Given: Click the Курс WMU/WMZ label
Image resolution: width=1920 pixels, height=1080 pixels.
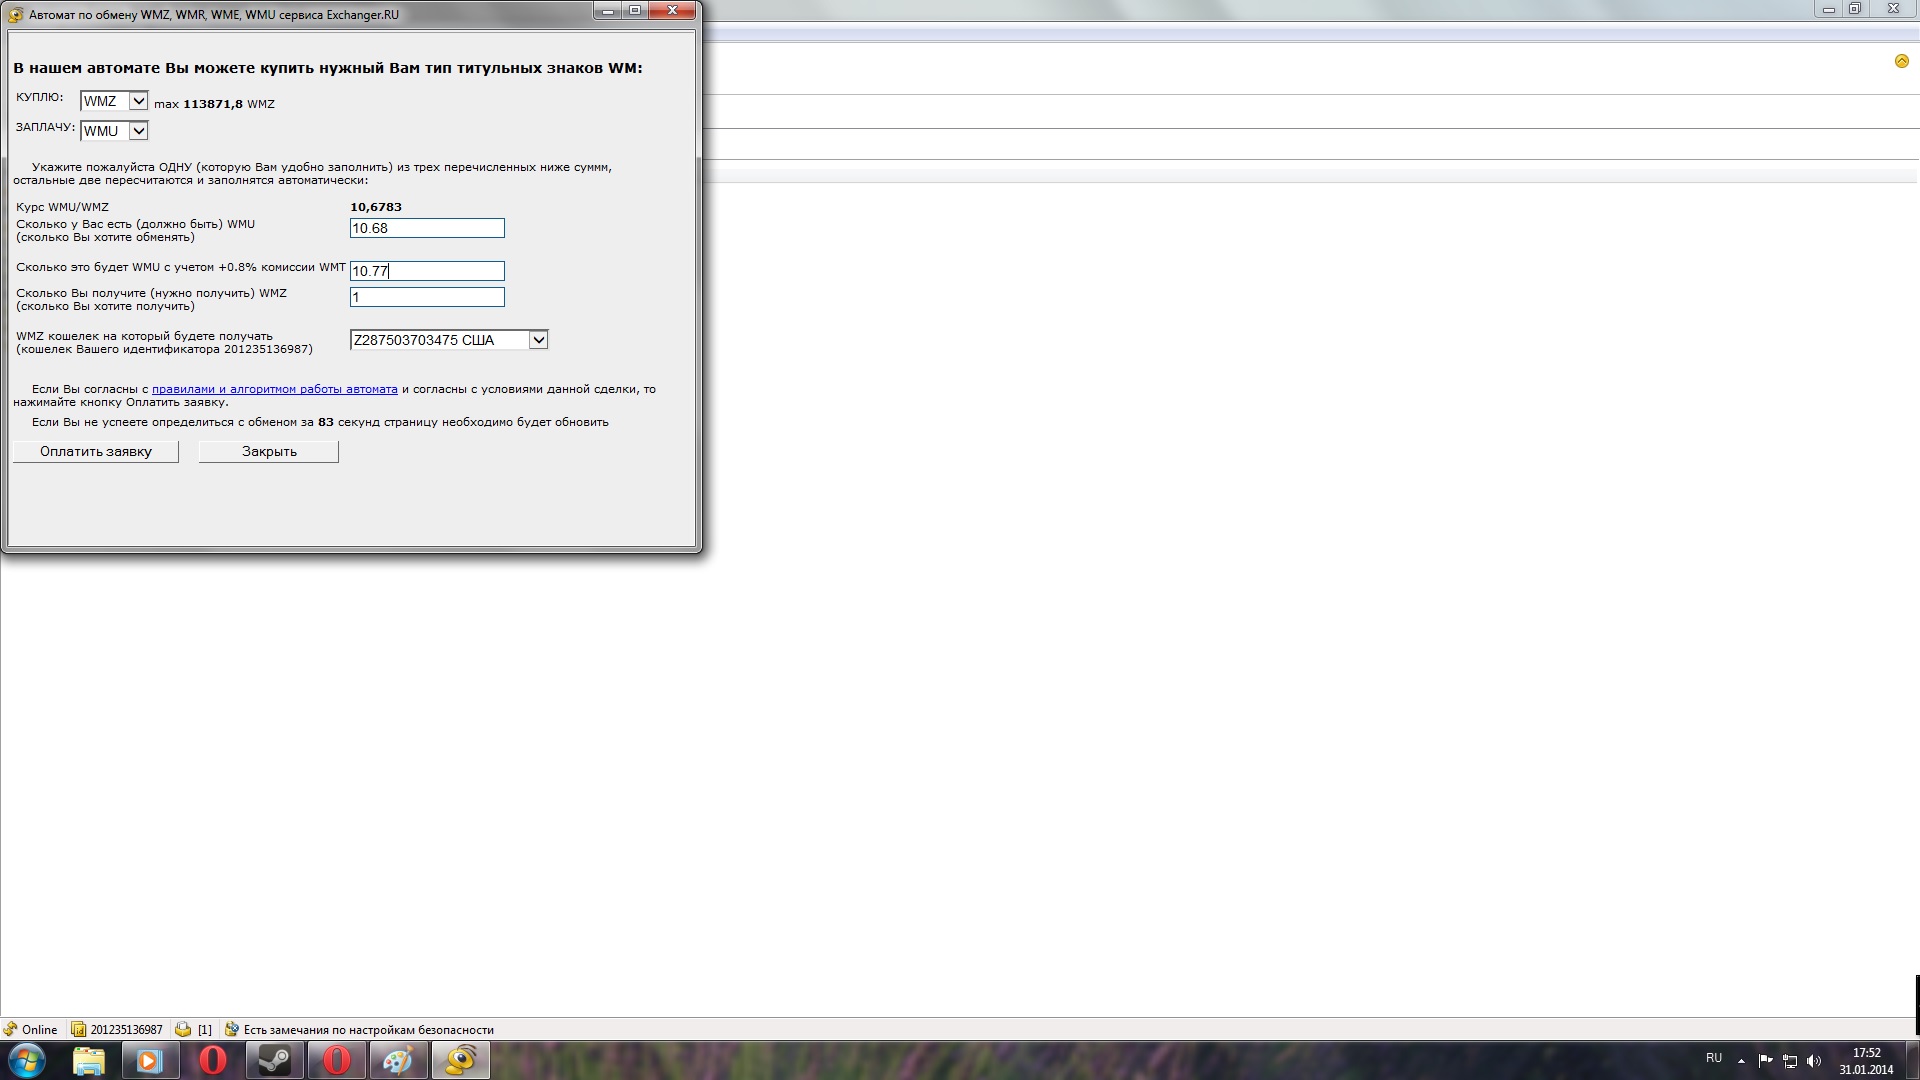Looking at the screenshot, I should point(62,207).
